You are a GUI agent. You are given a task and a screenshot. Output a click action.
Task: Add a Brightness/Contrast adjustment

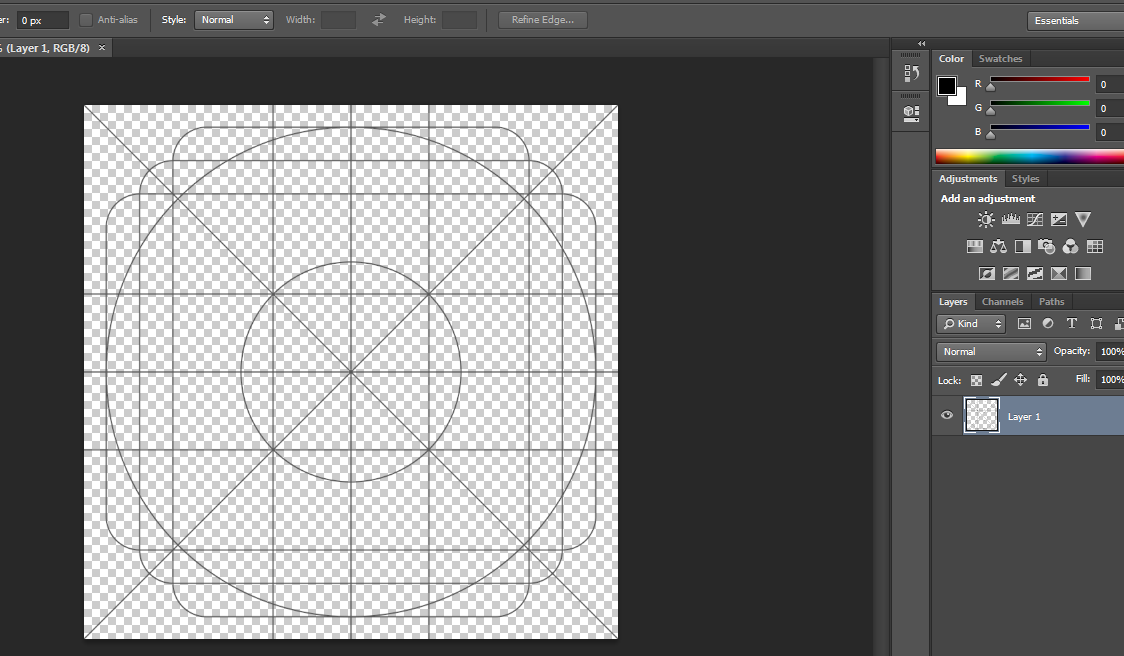986,220
